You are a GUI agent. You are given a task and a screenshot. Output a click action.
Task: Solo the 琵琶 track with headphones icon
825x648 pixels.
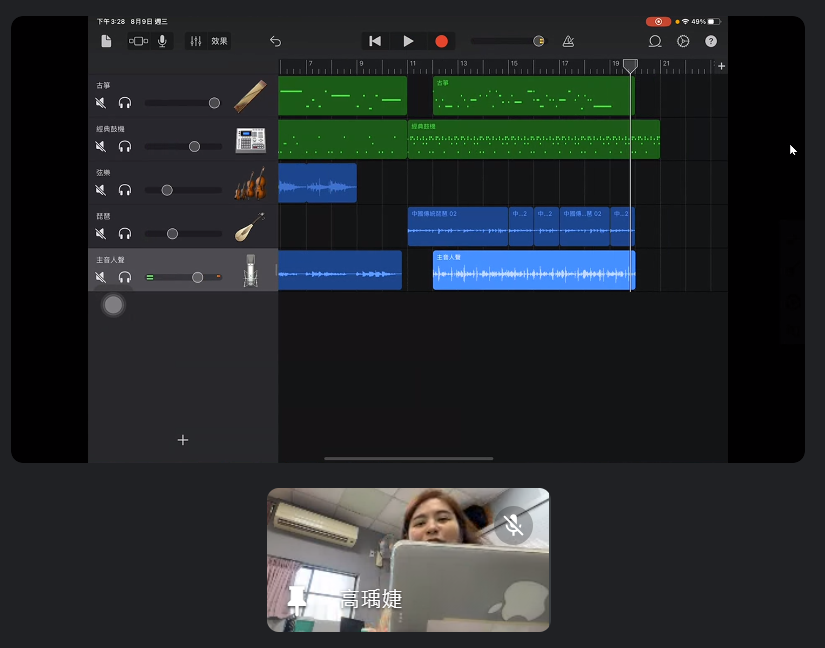coord(125,234)
